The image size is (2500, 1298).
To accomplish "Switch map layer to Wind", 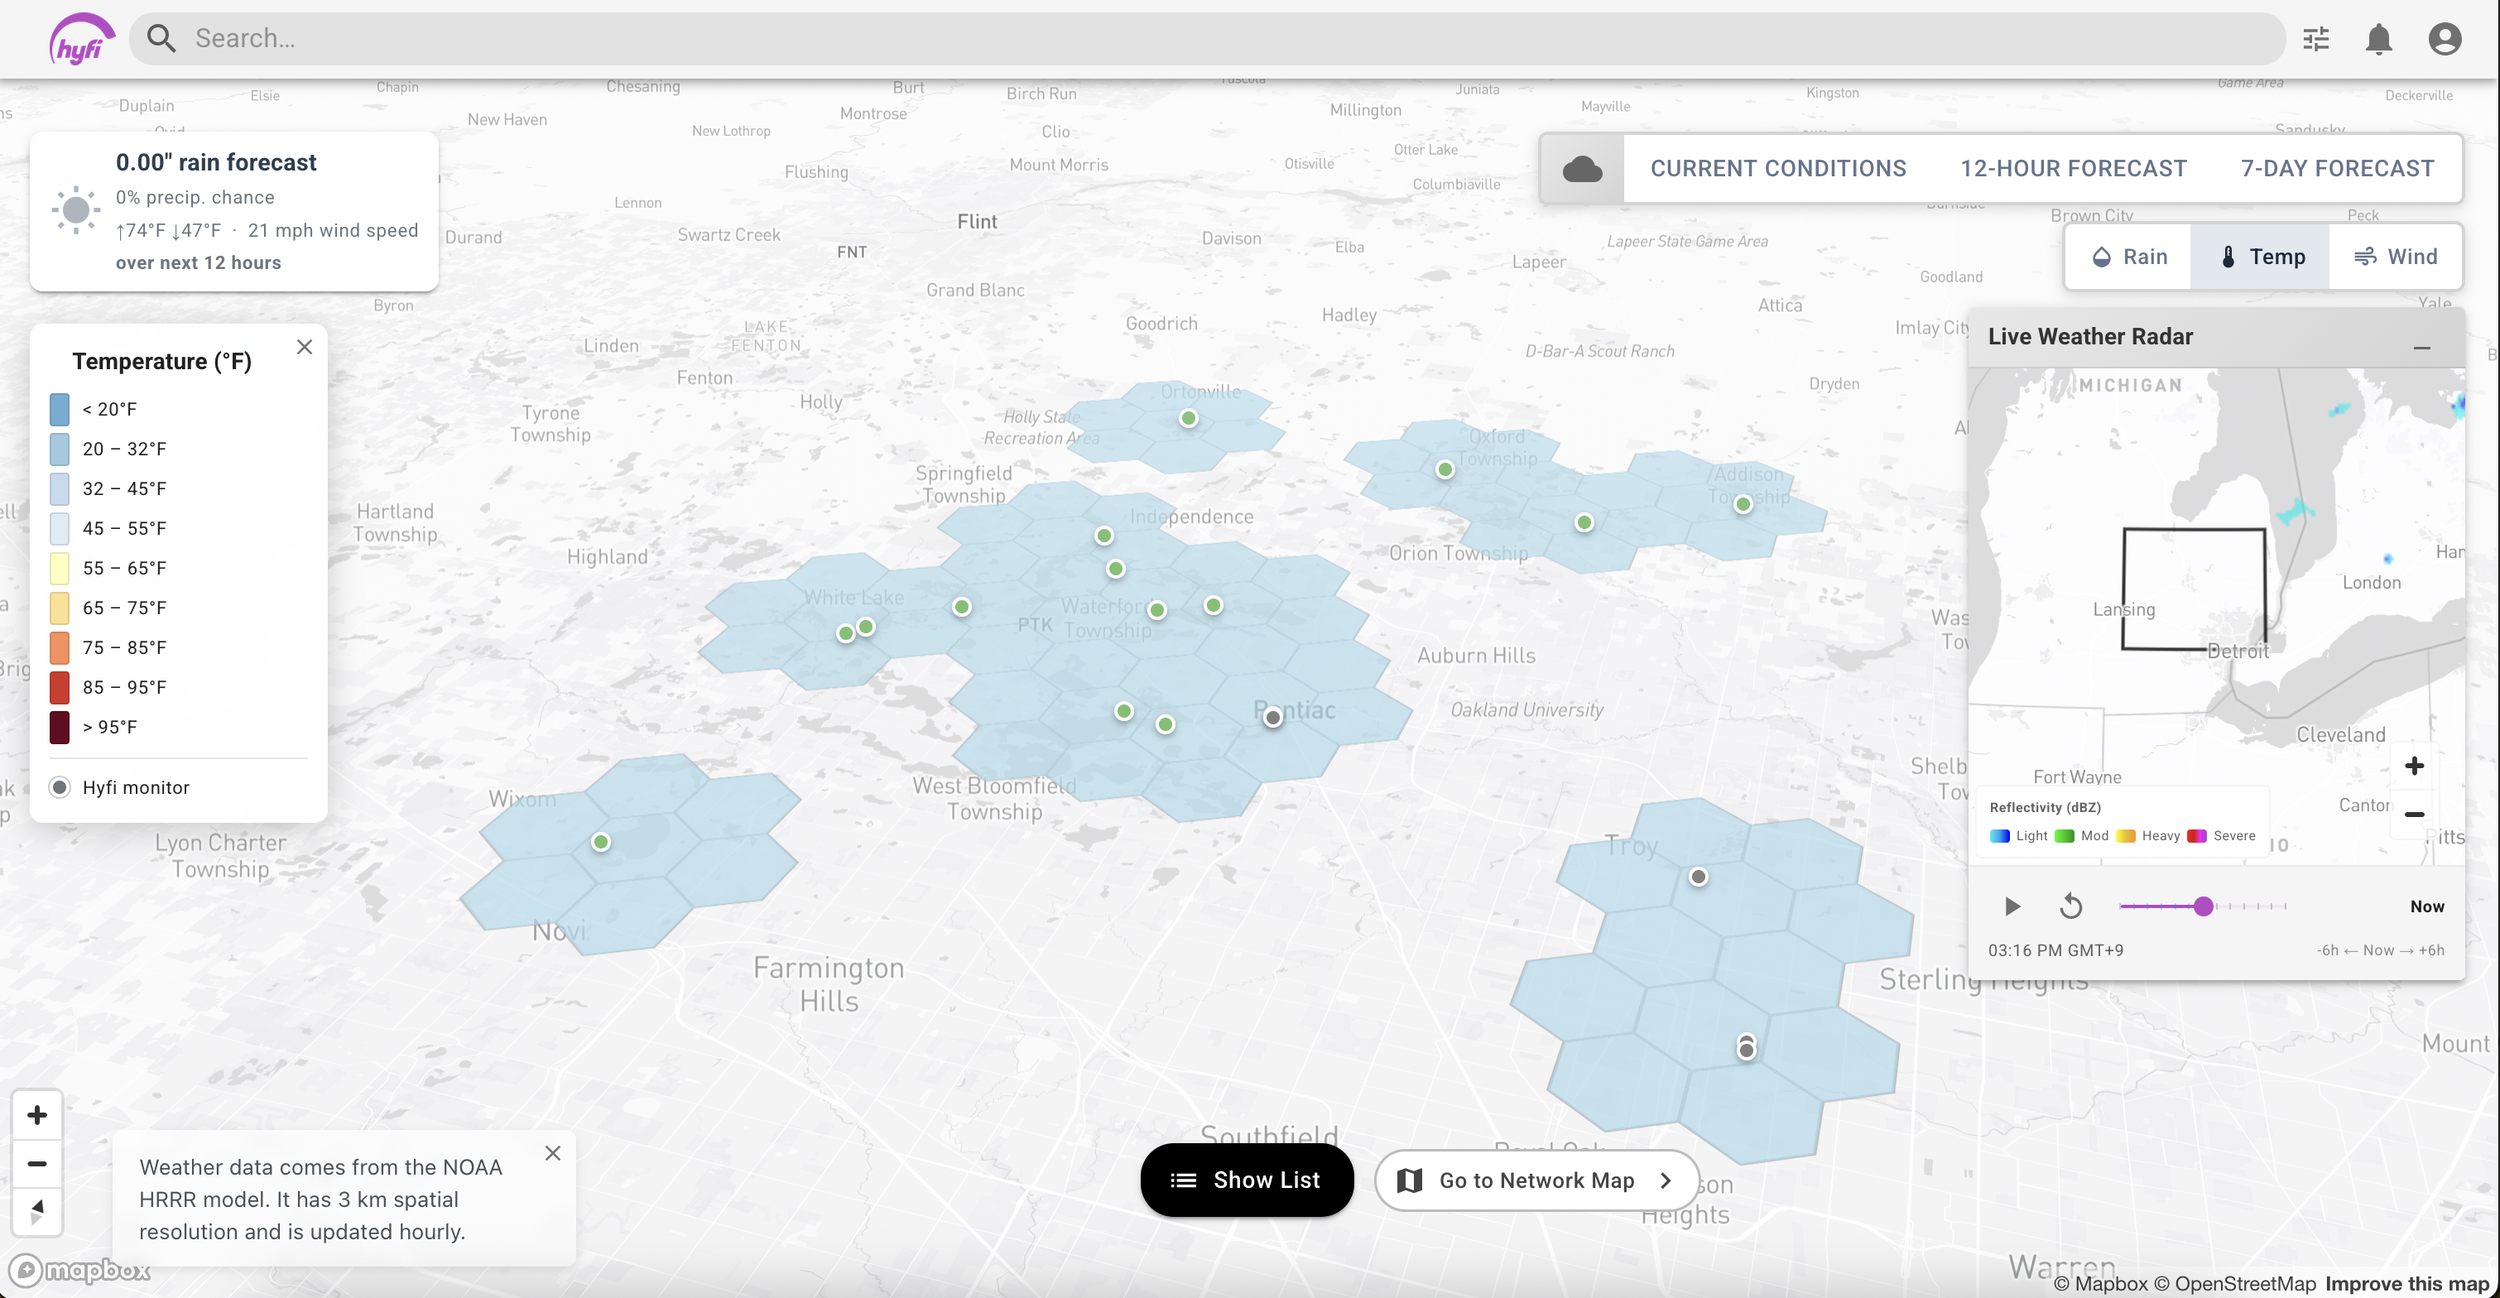I will [2395, 257].
